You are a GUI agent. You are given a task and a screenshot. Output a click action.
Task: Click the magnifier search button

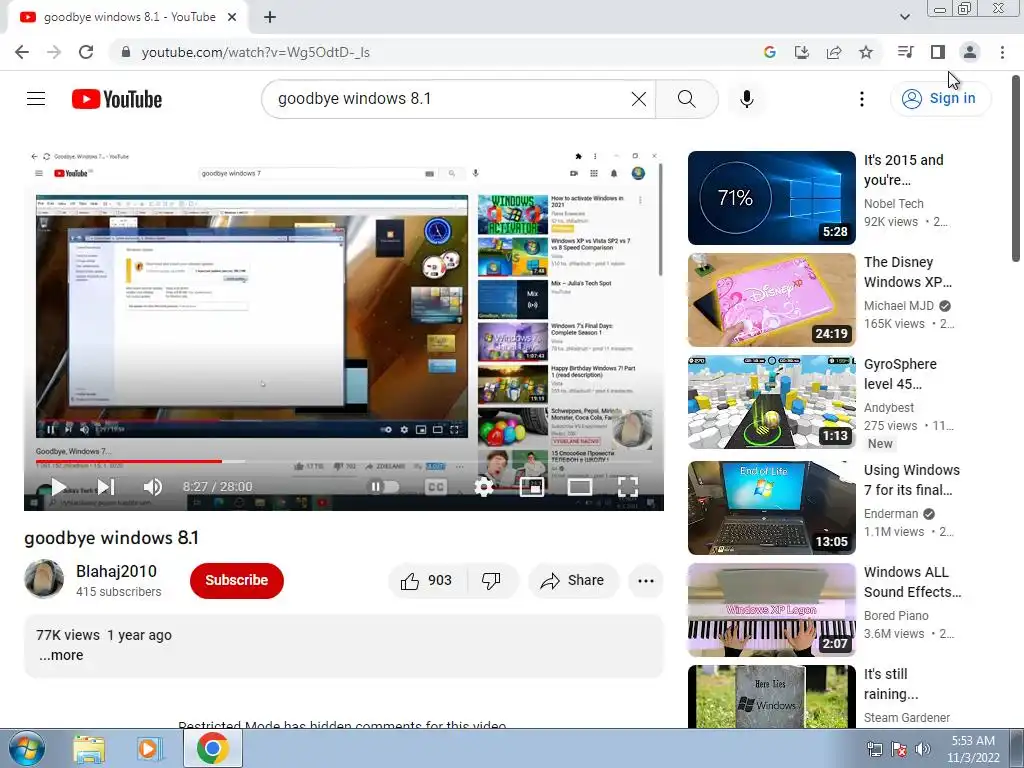pyautogui.click(x=686, y=99)
